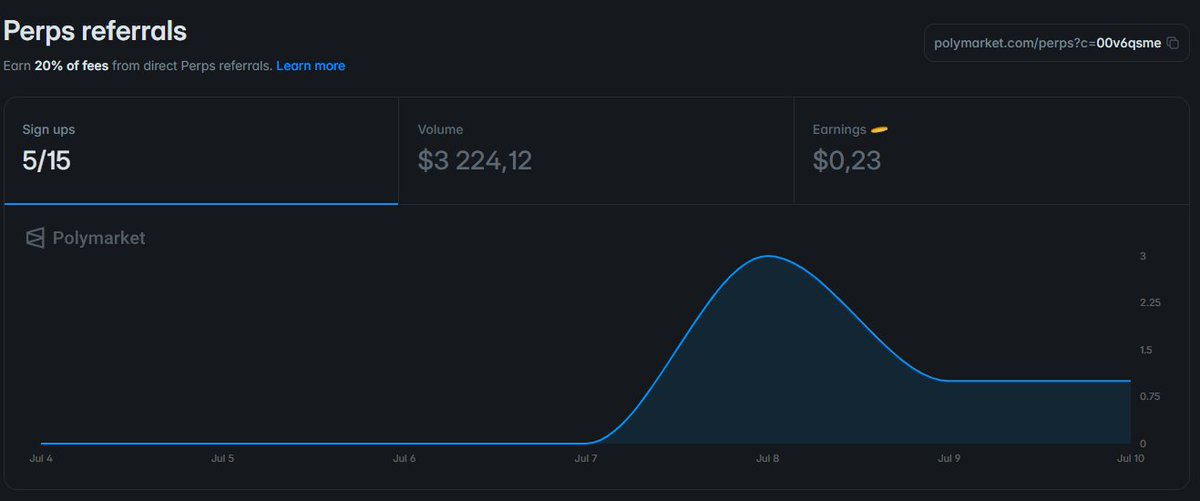This screenshot has height=501, width=1200.
Task: Switch to the Volume tab
Action: 596,151
